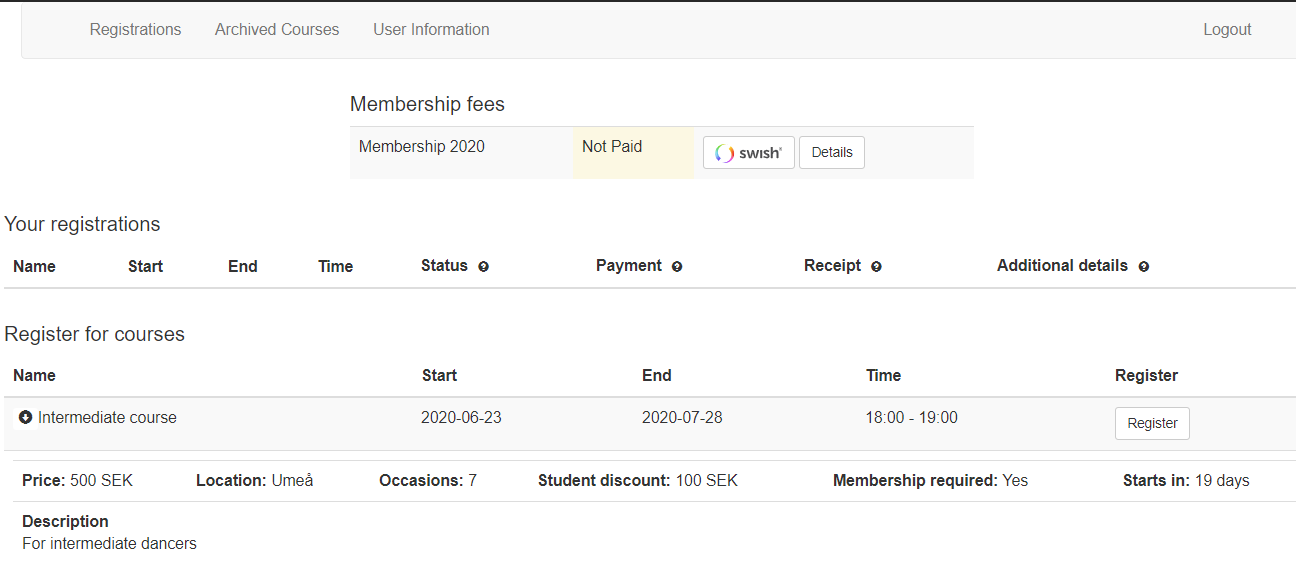1296x582 pixels.
Task: Go to the Registrations page
Action: [x=135, y=30]
